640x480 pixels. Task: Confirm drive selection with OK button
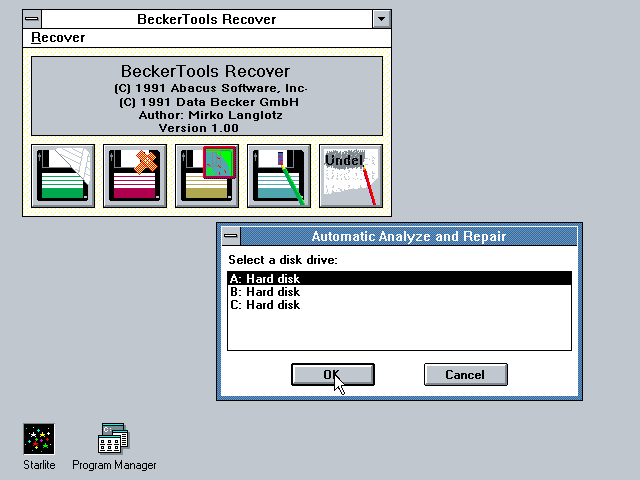333,374
